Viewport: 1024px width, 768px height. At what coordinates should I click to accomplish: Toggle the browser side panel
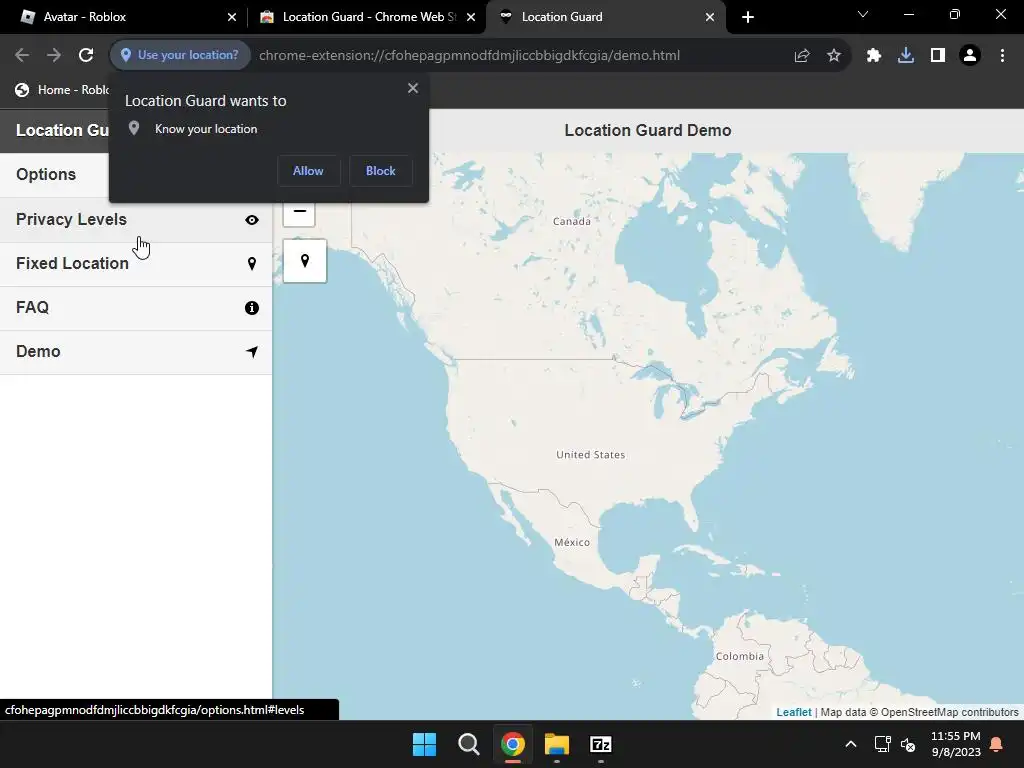938,56
